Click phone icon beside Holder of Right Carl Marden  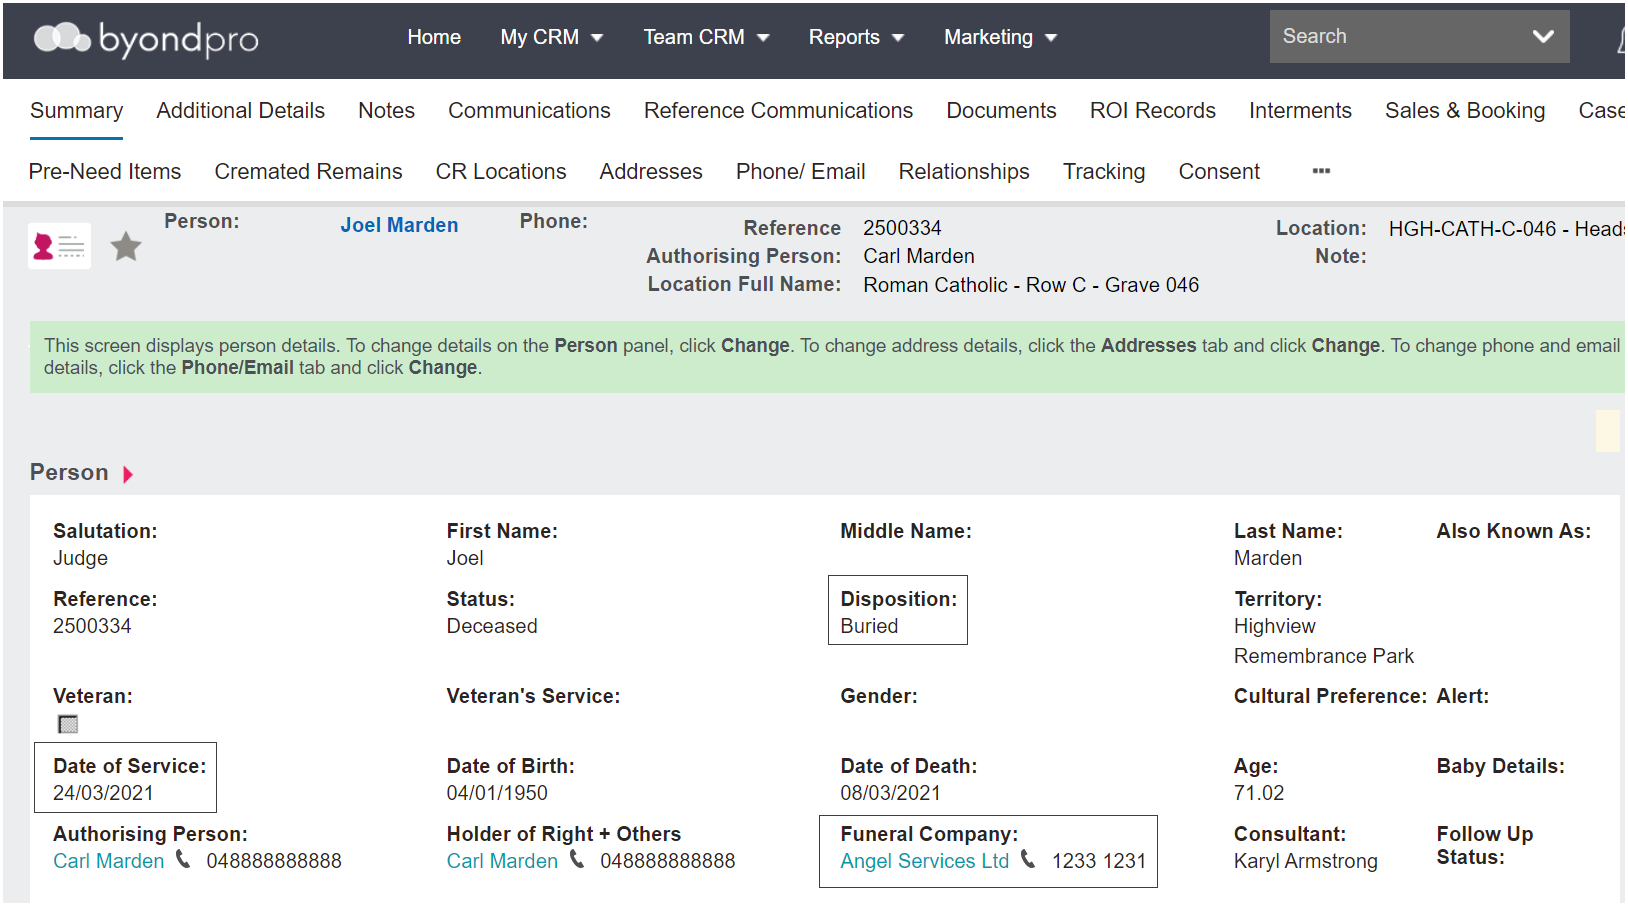577,859
